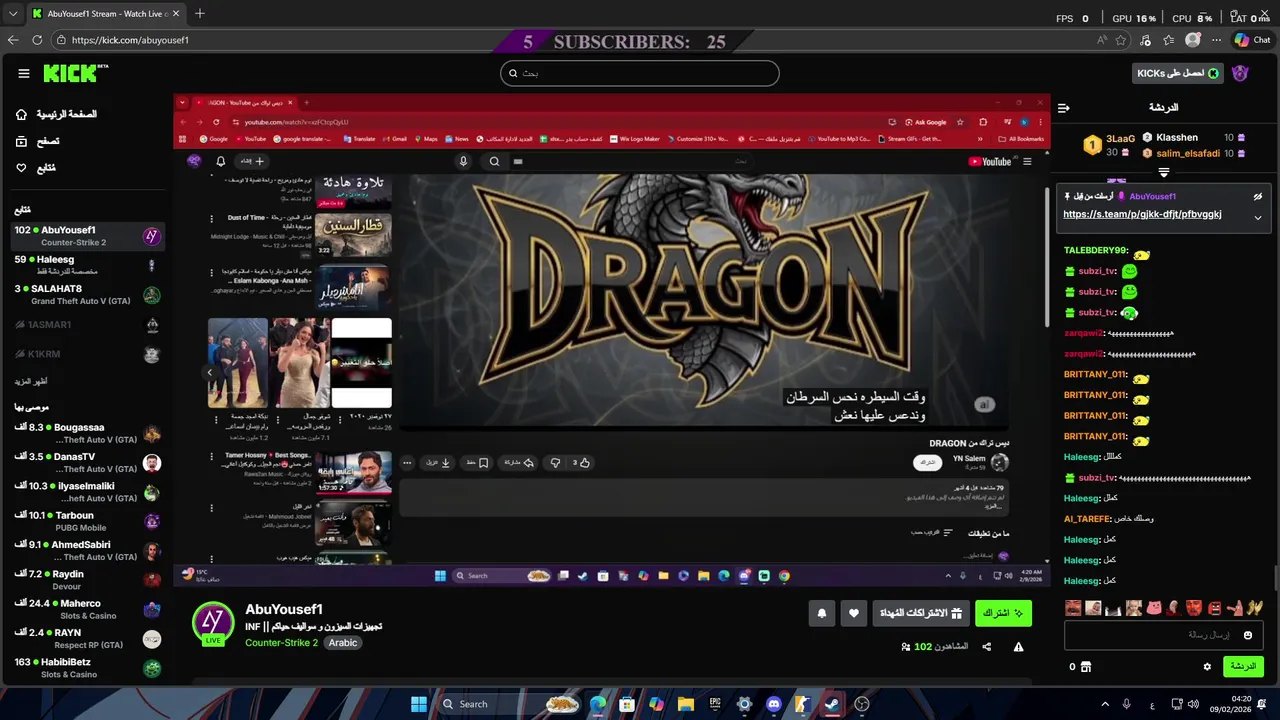Click the green Subscribe button
Image resolution: width=1280 pixels, height=720 pixels.
point(1004,613)
